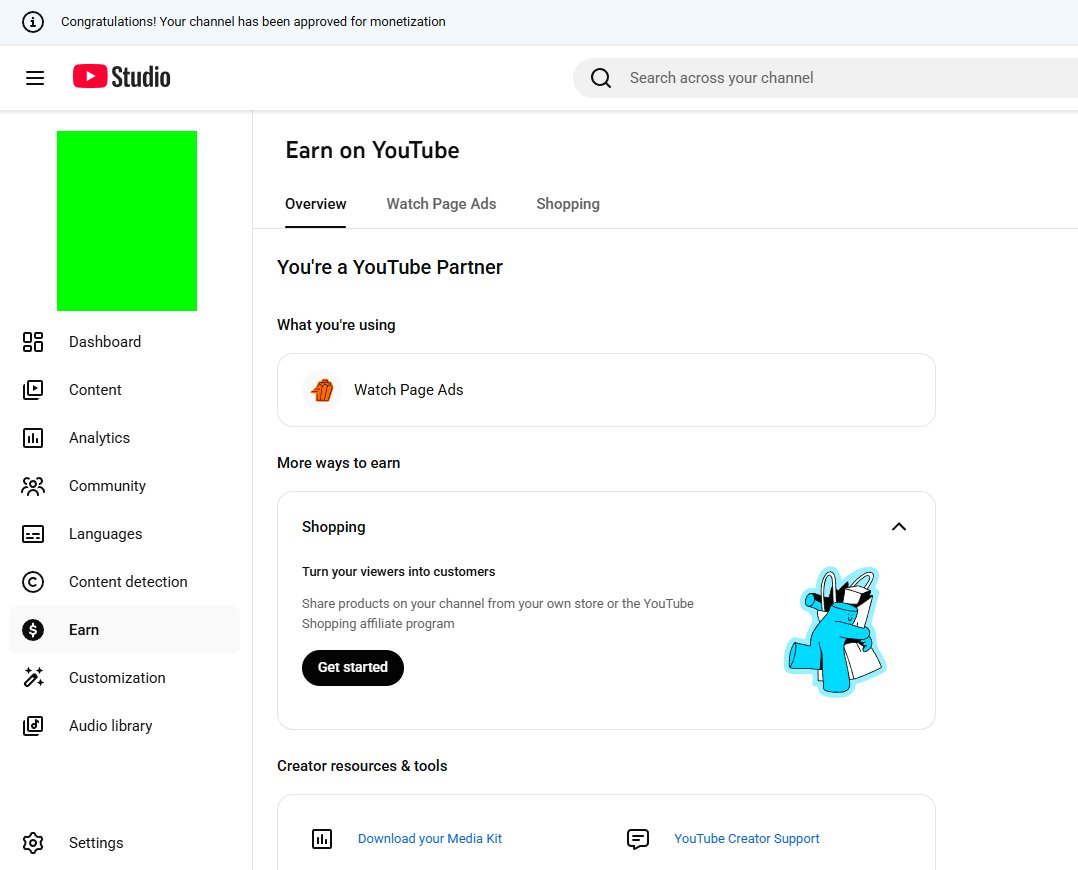Image resolution: width=1078 pixels, height=870 pixels.
Task: Click the Creator Support chat icon
Action: [638, 838]
